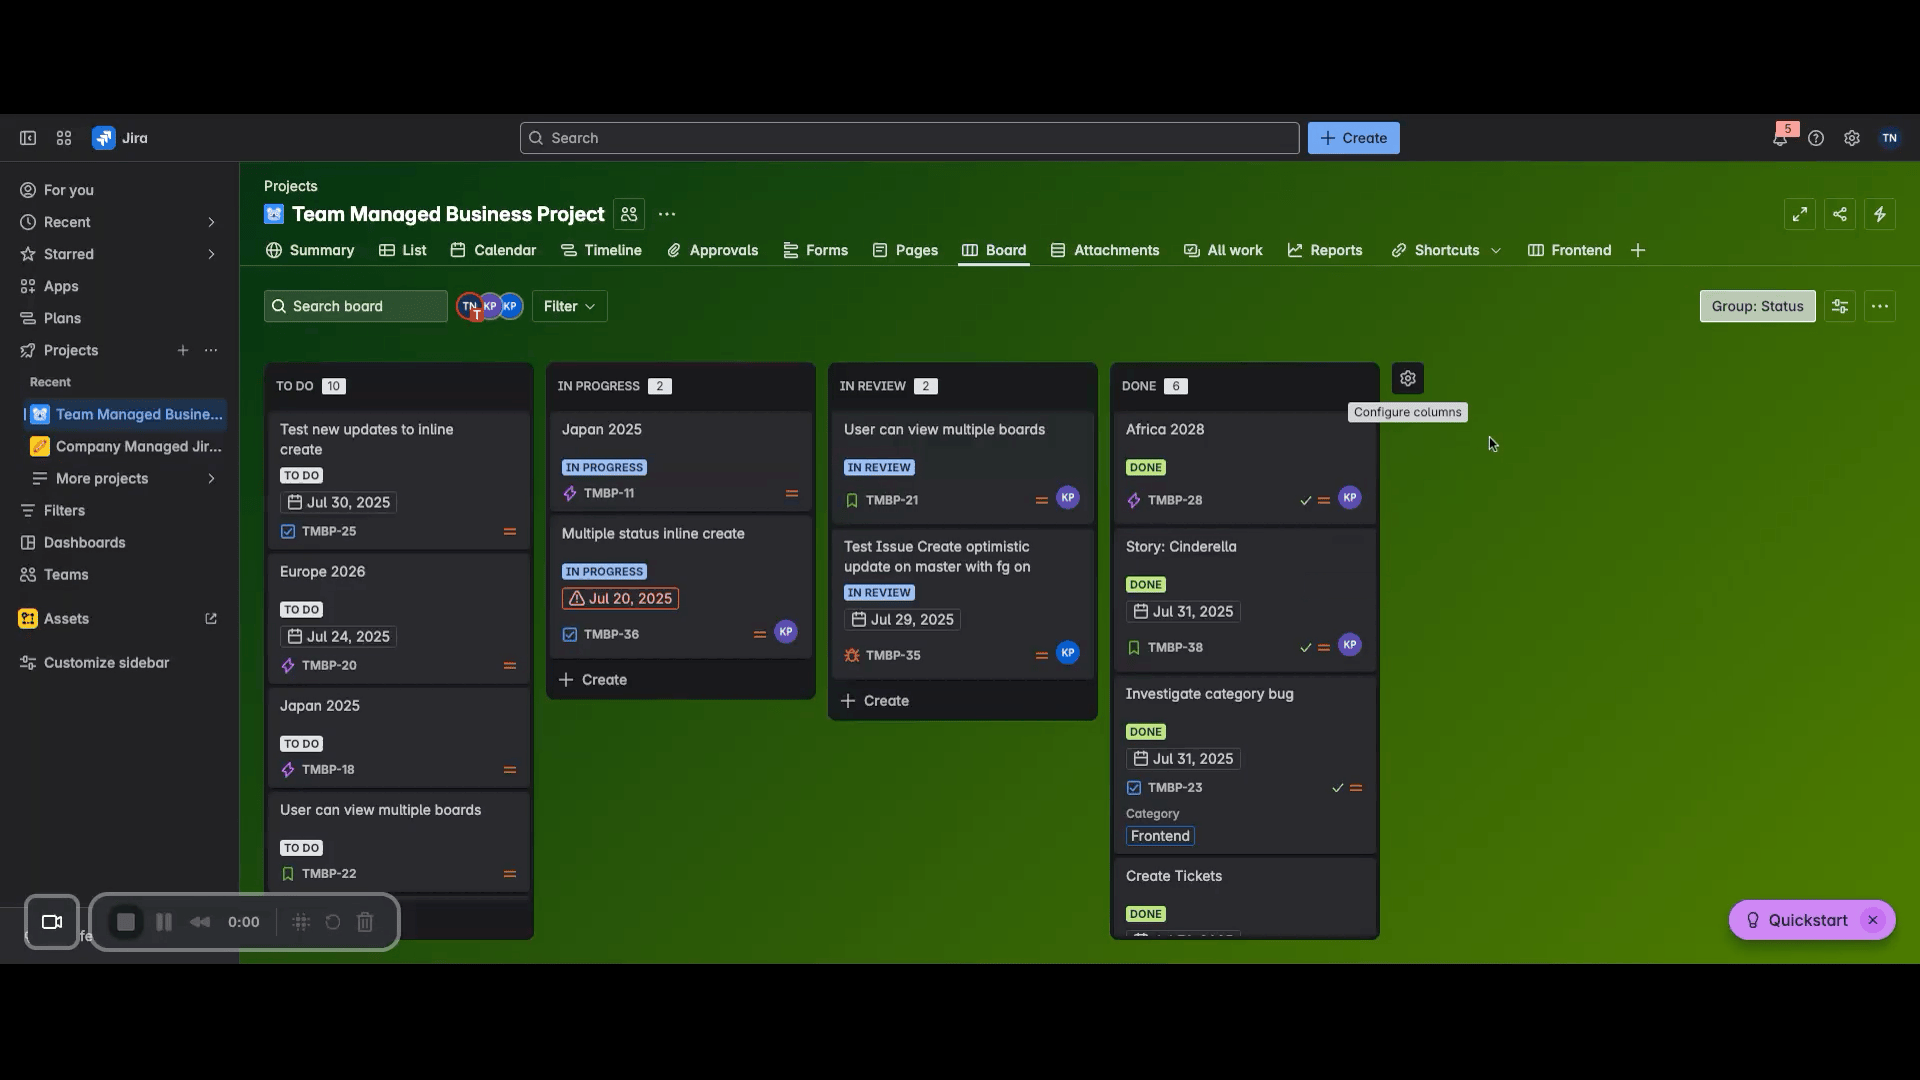
Task: Collapse the sidebar using the panel icon
Action: [x=28, y=138]
